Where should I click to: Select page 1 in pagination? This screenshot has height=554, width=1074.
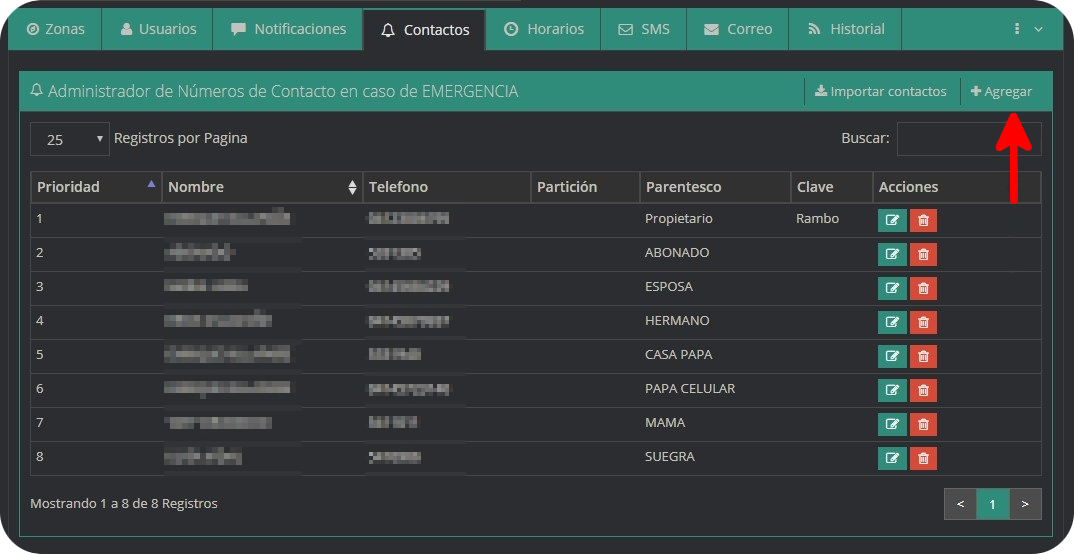(x=992, y=504)
